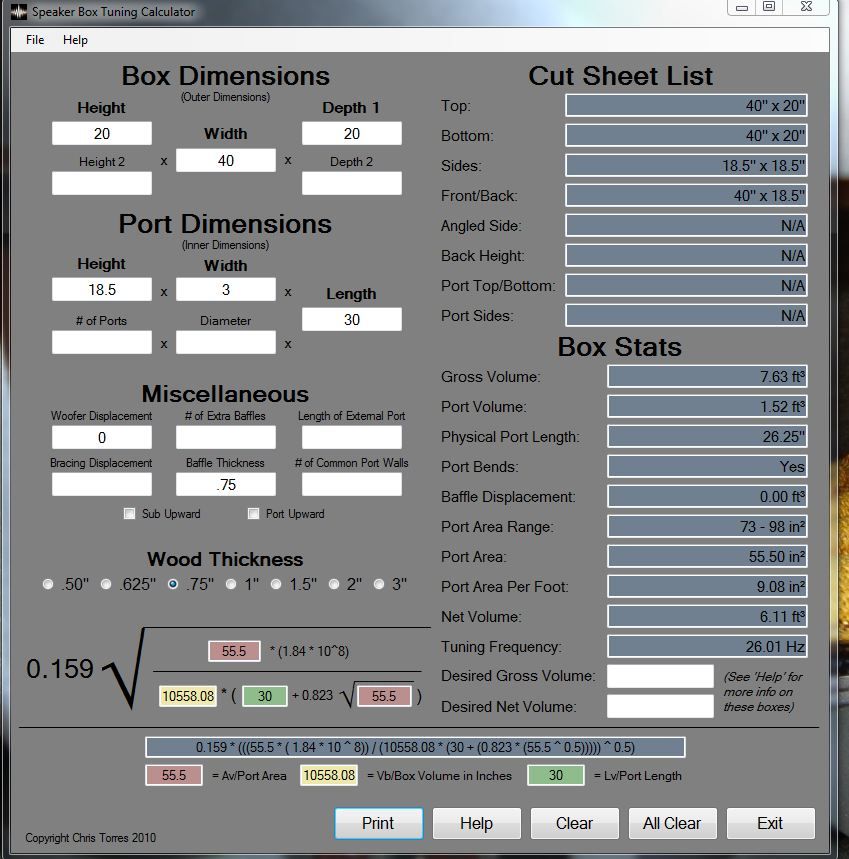Click the Woofer Displacement field
The height and width of the screenshot is (859, 849).
(x=102, y=438)
